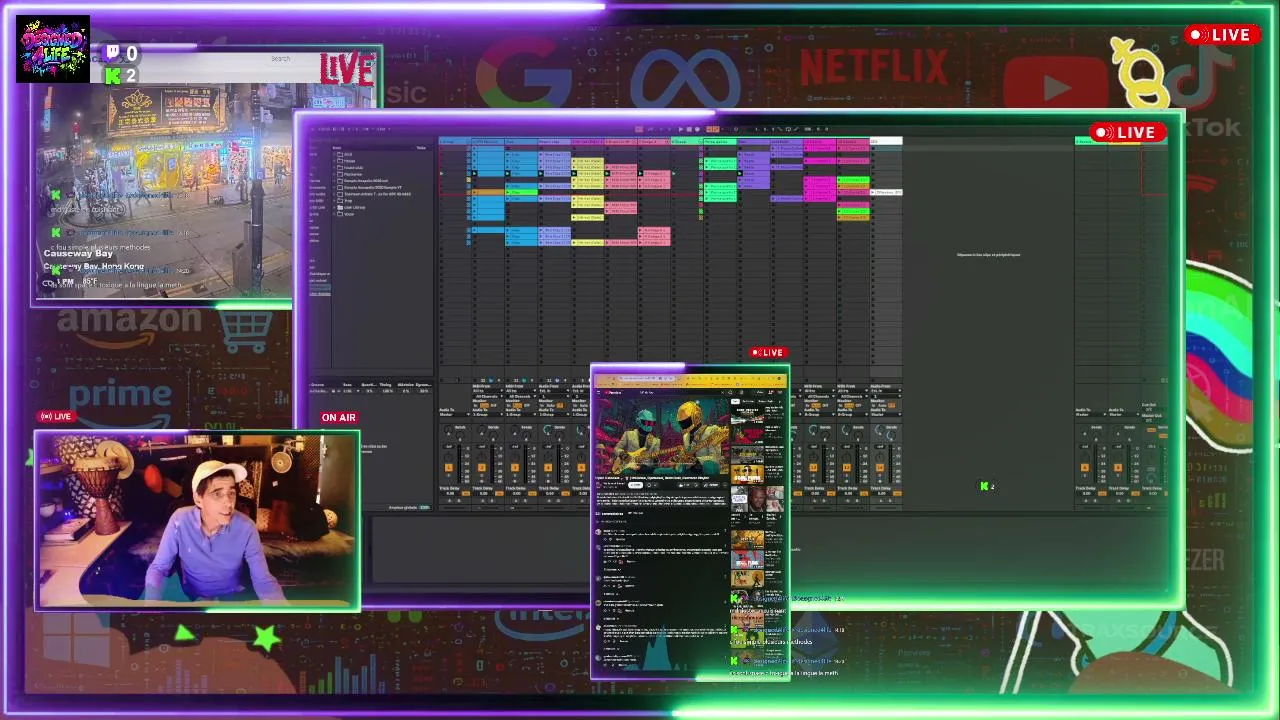Click the first track's Track Delay value
This screenshot has height=720, width=1280.
(451, 493)
